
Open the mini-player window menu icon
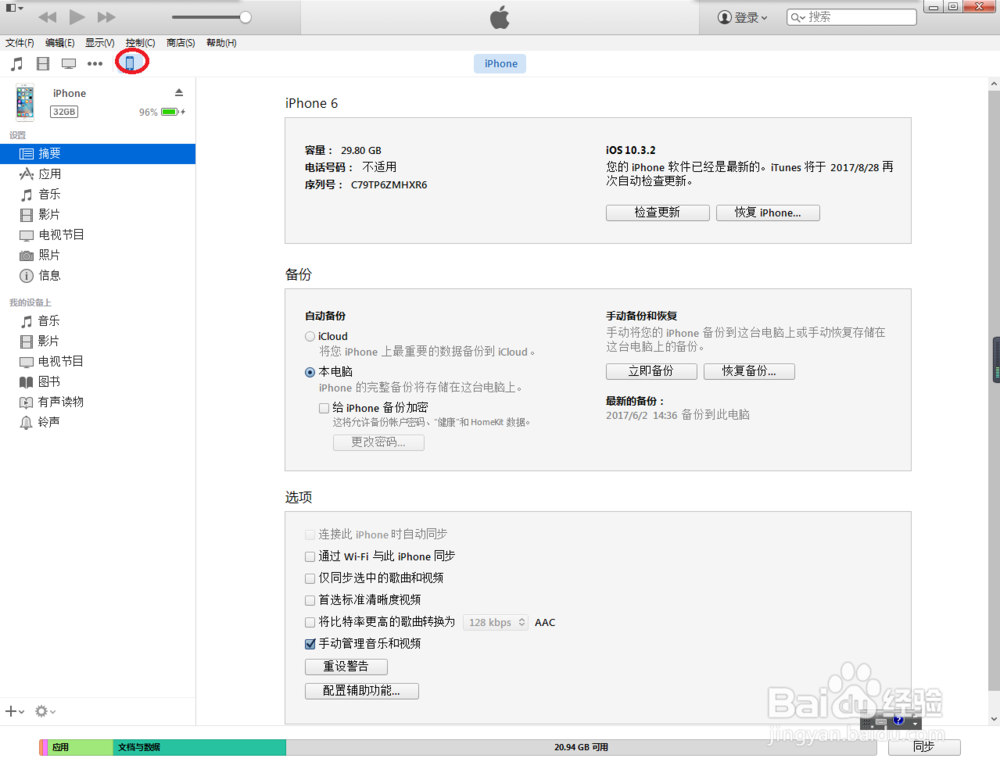click(14, 8)
